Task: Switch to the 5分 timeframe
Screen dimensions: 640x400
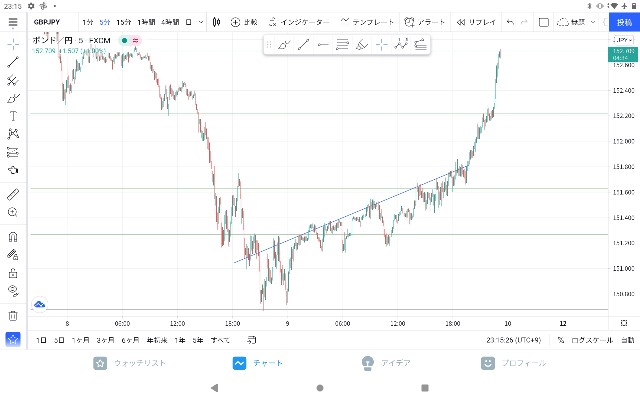Action: (105, 22)
